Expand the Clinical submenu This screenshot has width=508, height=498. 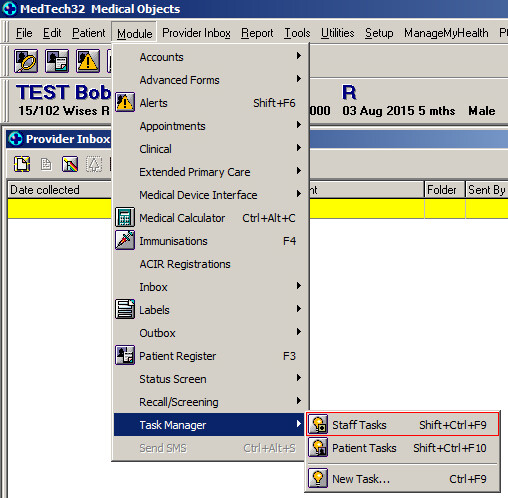[x=211, y=149]
